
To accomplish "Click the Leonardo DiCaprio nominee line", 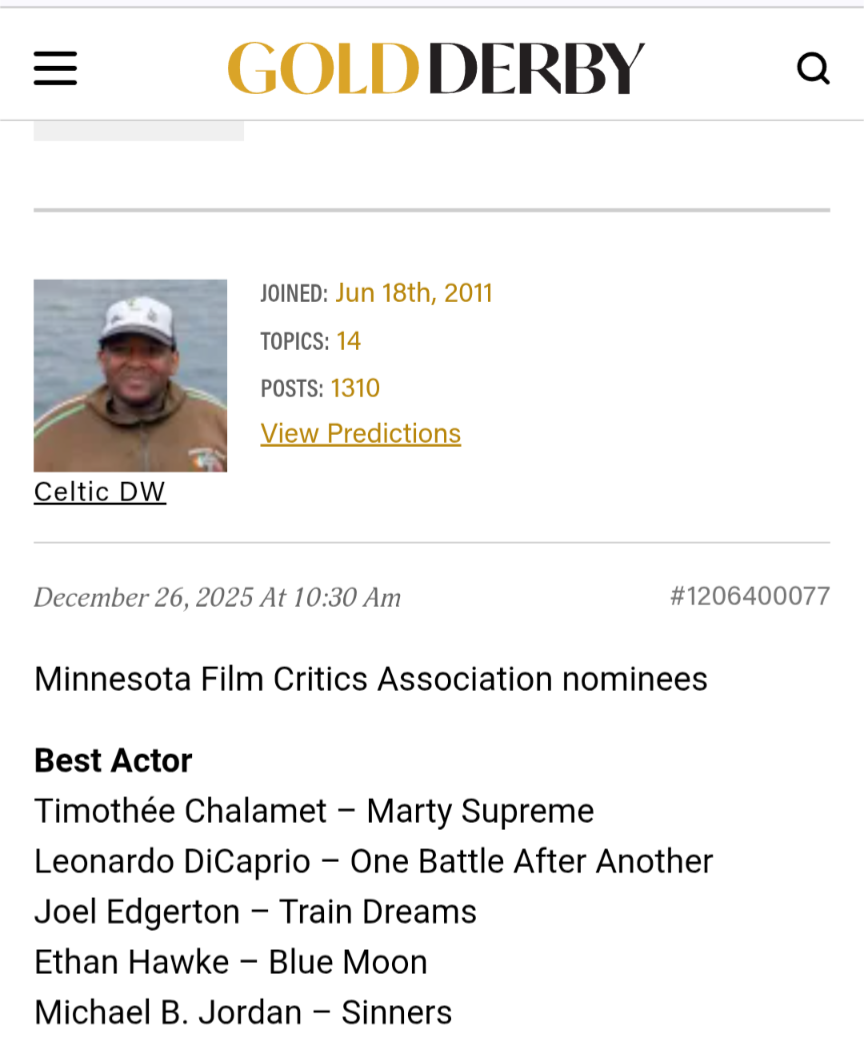I will point(373,861).
